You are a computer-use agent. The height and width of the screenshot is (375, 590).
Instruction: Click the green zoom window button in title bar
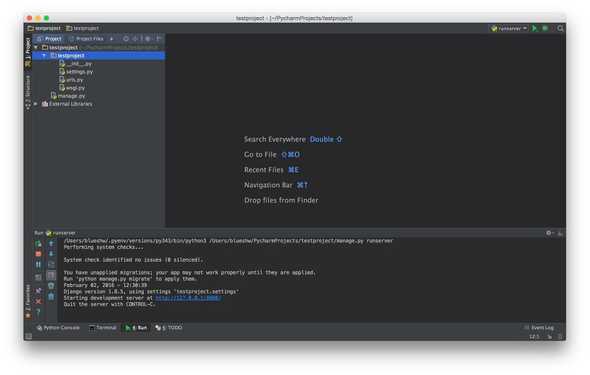46,18
